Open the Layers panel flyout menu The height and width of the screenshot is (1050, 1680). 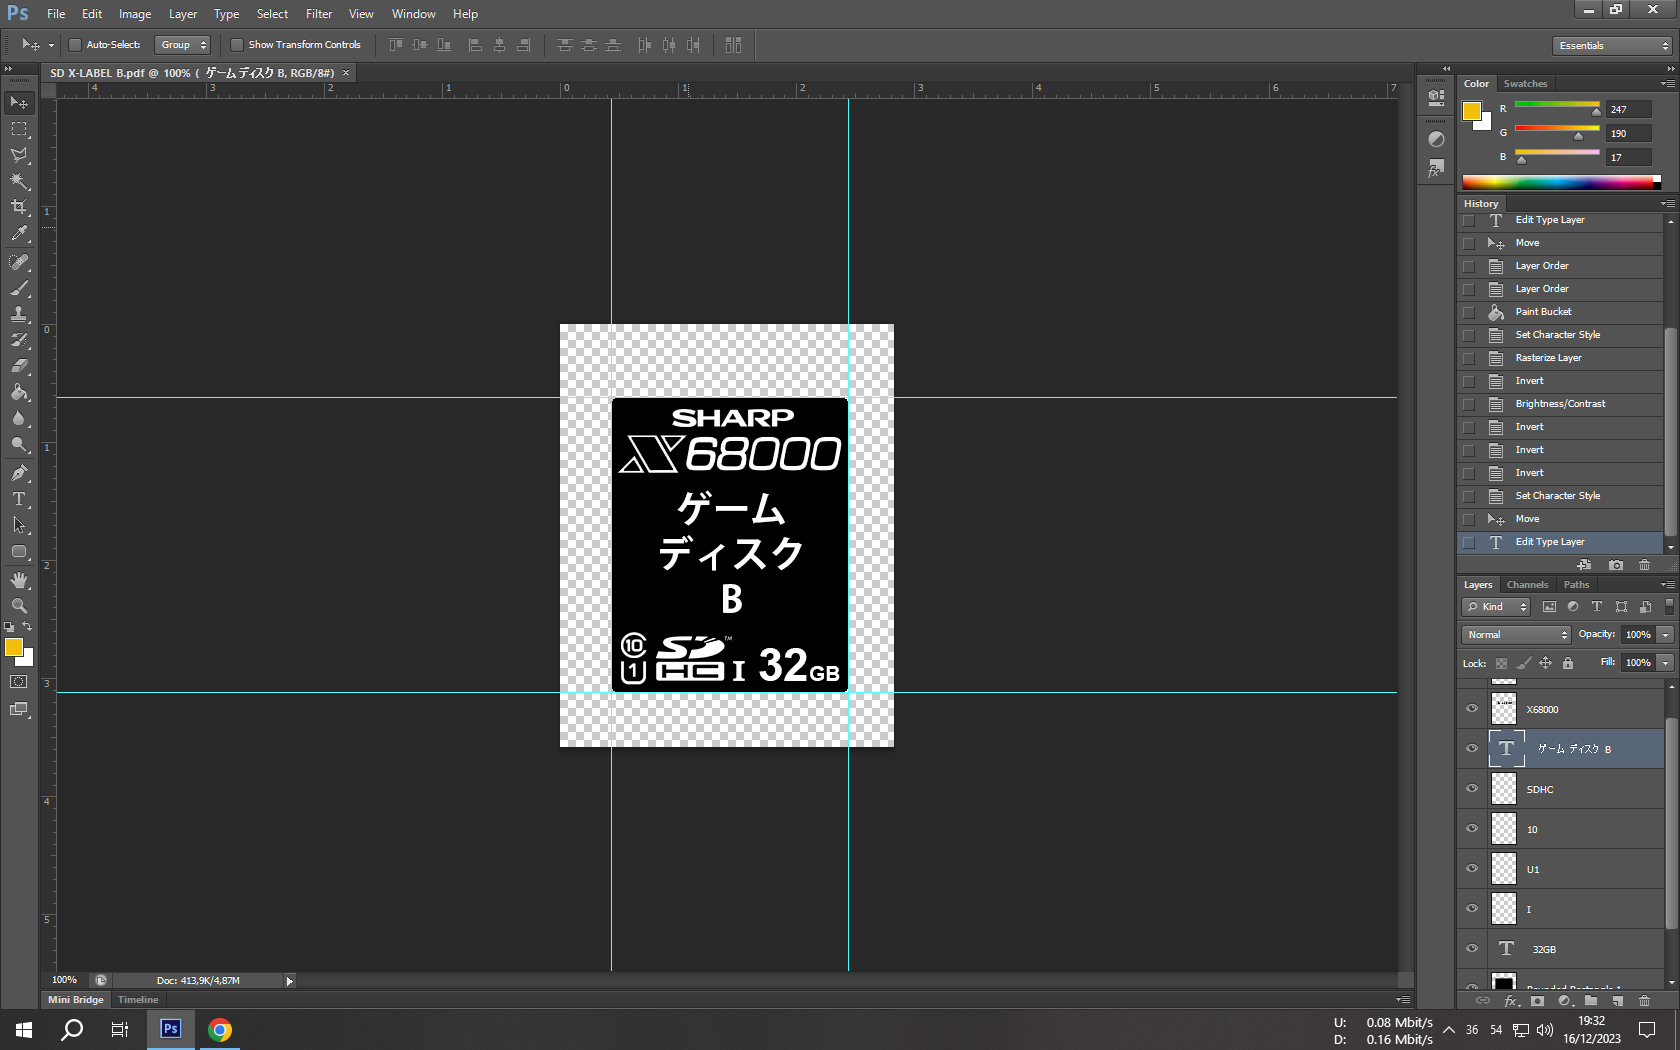pos(1667,585)
